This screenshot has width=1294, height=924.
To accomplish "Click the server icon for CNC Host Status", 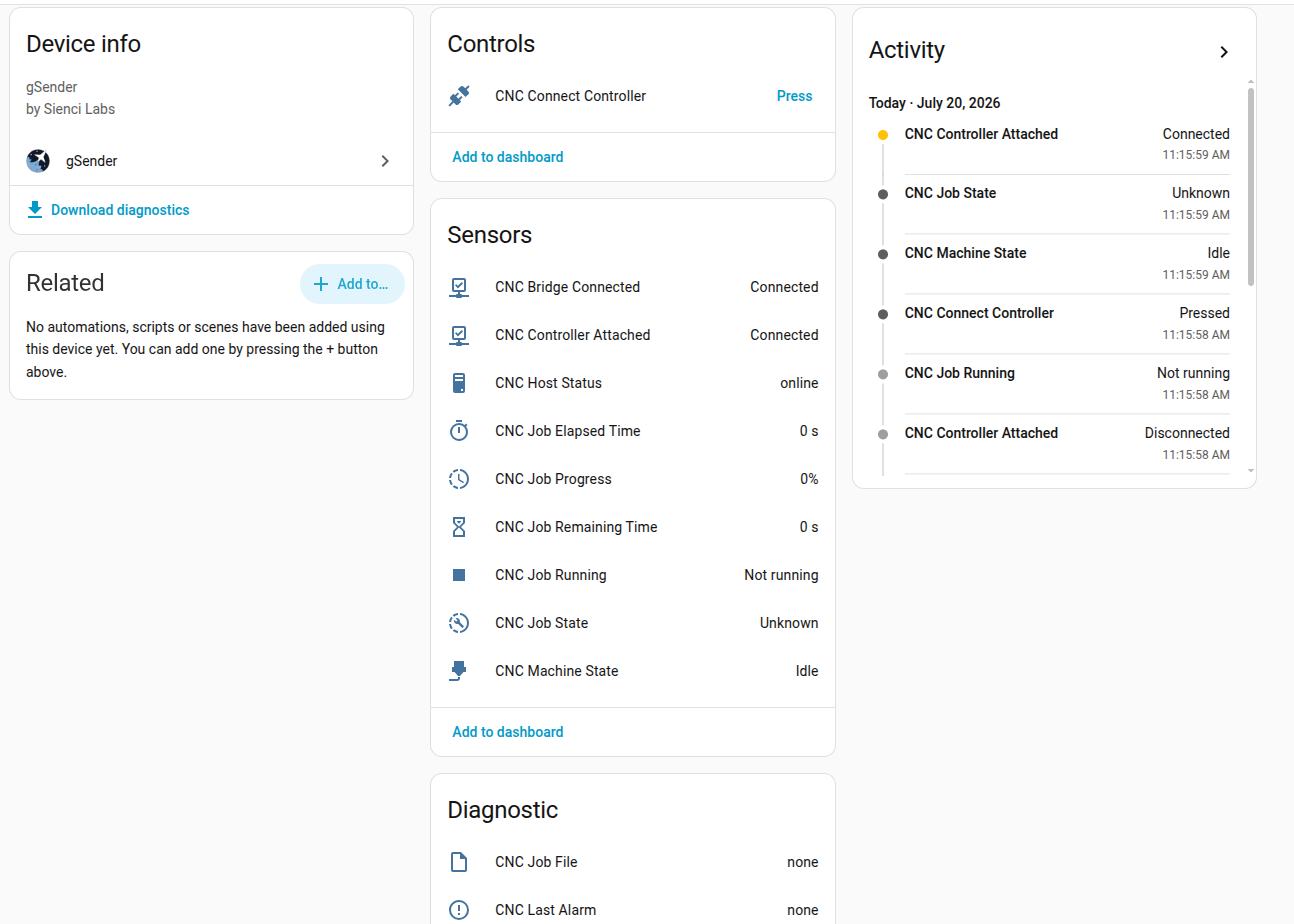I will (459, 383).
